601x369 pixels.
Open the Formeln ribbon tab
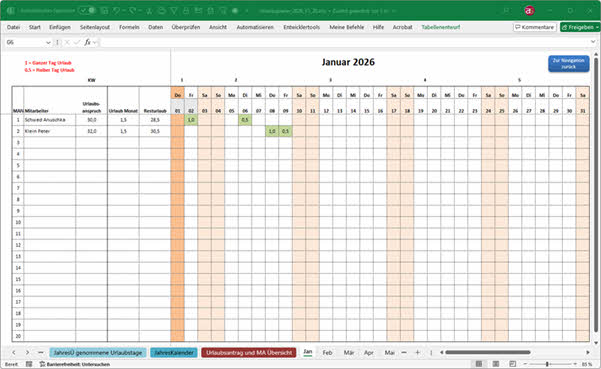coord(129,27)
